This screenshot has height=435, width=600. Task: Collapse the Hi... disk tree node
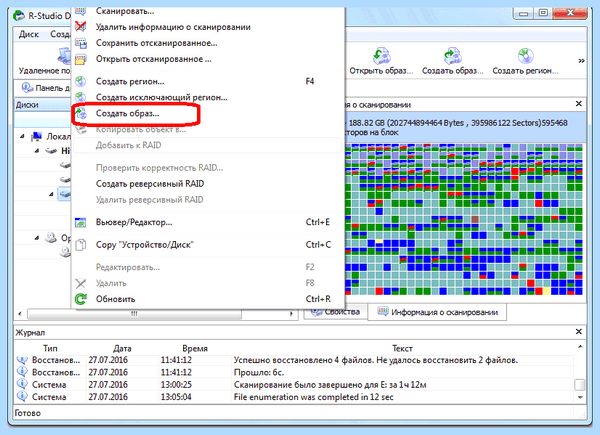click(37, 151)
